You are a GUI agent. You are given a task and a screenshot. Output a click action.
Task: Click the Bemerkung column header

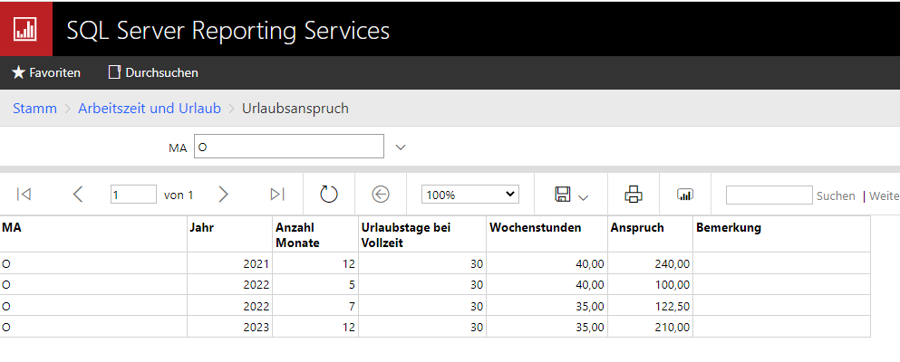click(782, 234)
